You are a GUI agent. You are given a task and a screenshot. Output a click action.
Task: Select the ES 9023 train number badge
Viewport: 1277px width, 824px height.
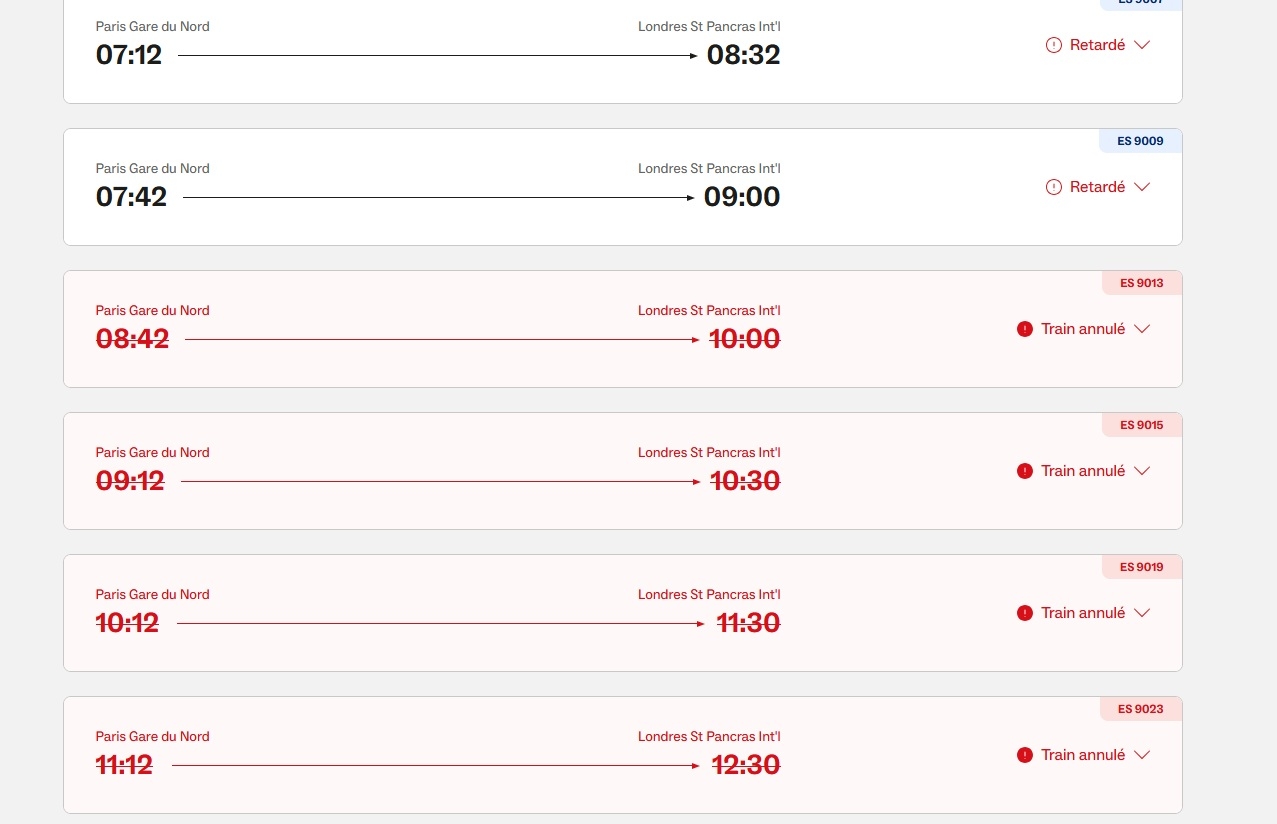tap(1141, 709)
